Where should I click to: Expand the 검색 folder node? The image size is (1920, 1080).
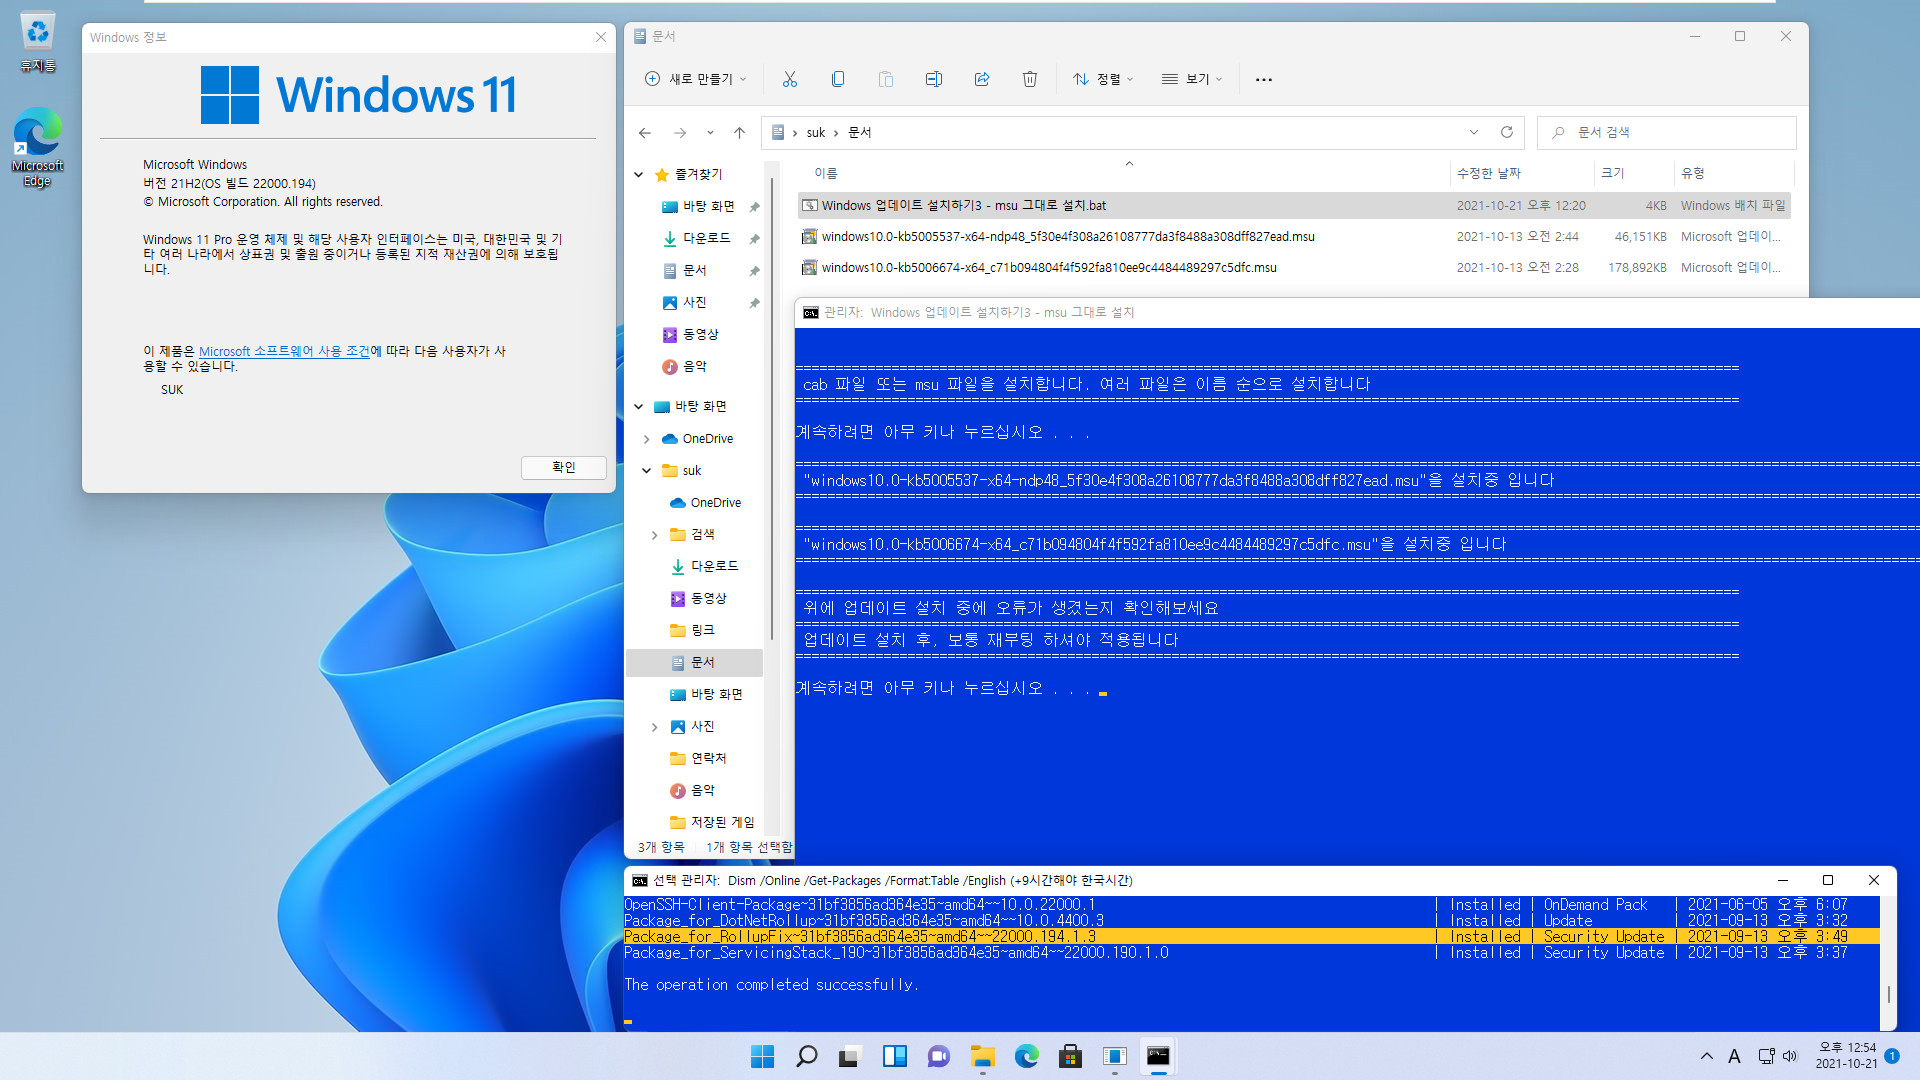[655, 534]
